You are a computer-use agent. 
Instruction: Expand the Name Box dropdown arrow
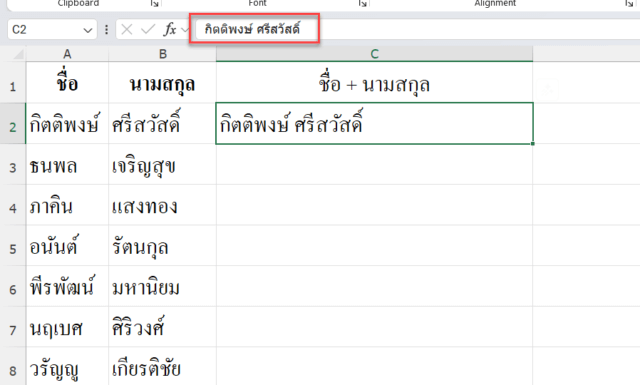[x=87, y=30]
